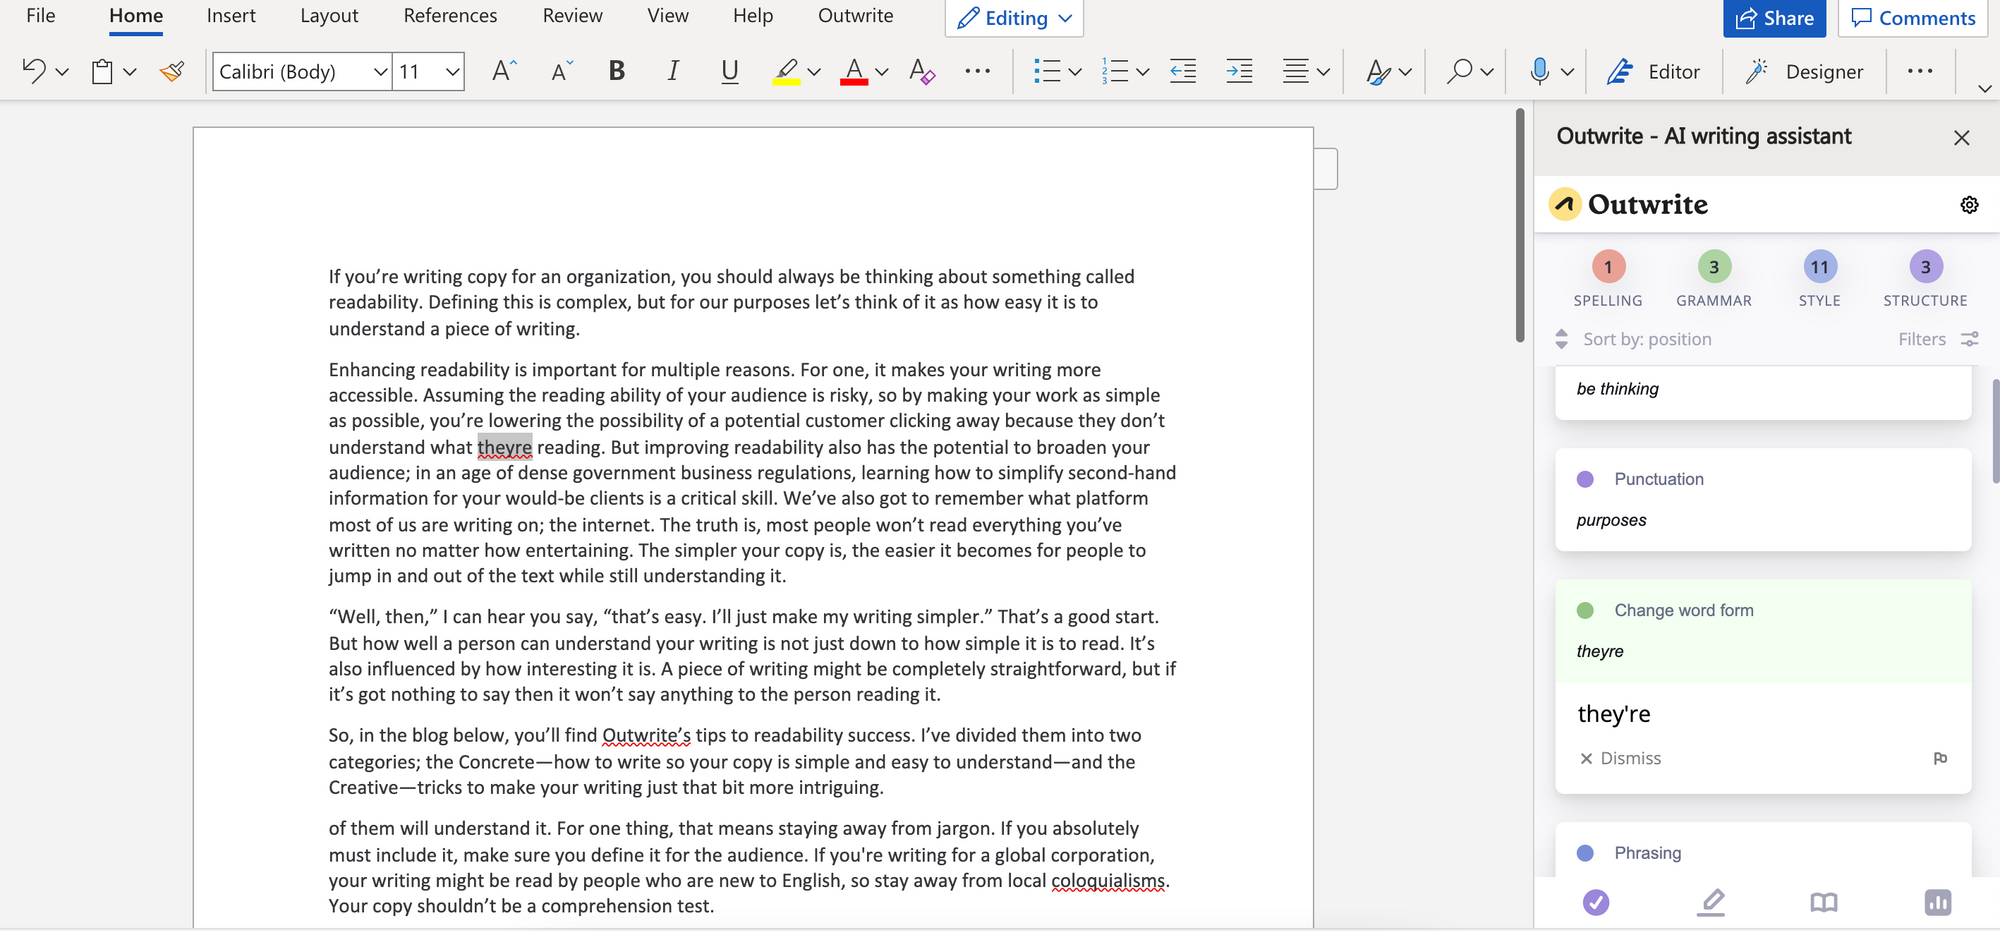Open the Outwrite menu item
The height and width of the screenshot is (931, 2000).
(855, 15)
